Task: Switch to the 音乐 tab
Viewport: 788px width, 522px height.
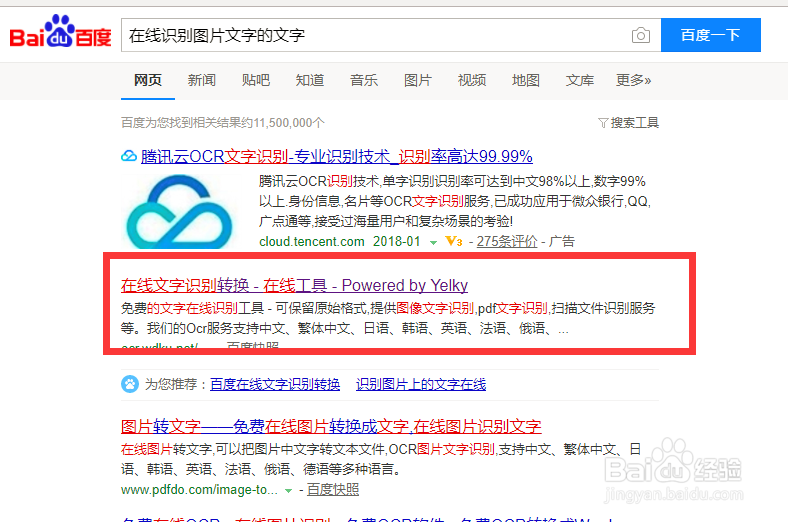Action: tap(364, 80)
